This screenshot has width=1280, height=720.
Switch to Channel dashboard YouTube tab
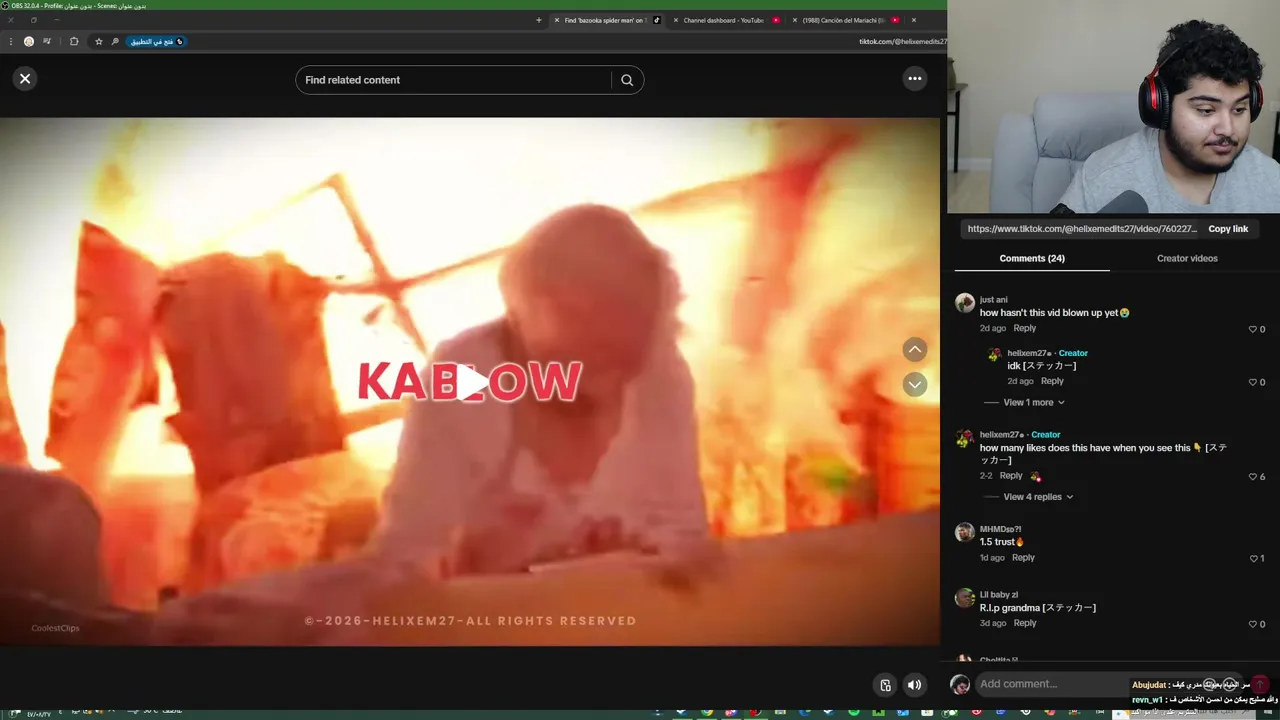click(x=723, y=20)
